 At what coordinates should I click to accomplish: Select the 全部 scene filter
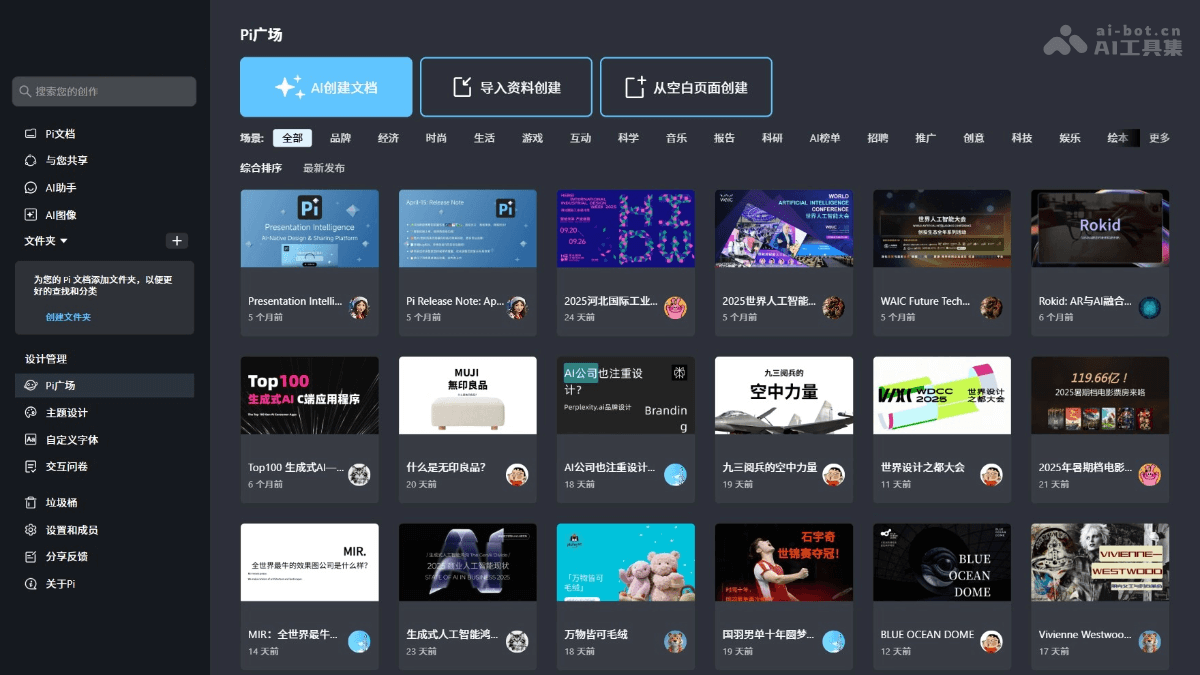[x=293, y=138]
